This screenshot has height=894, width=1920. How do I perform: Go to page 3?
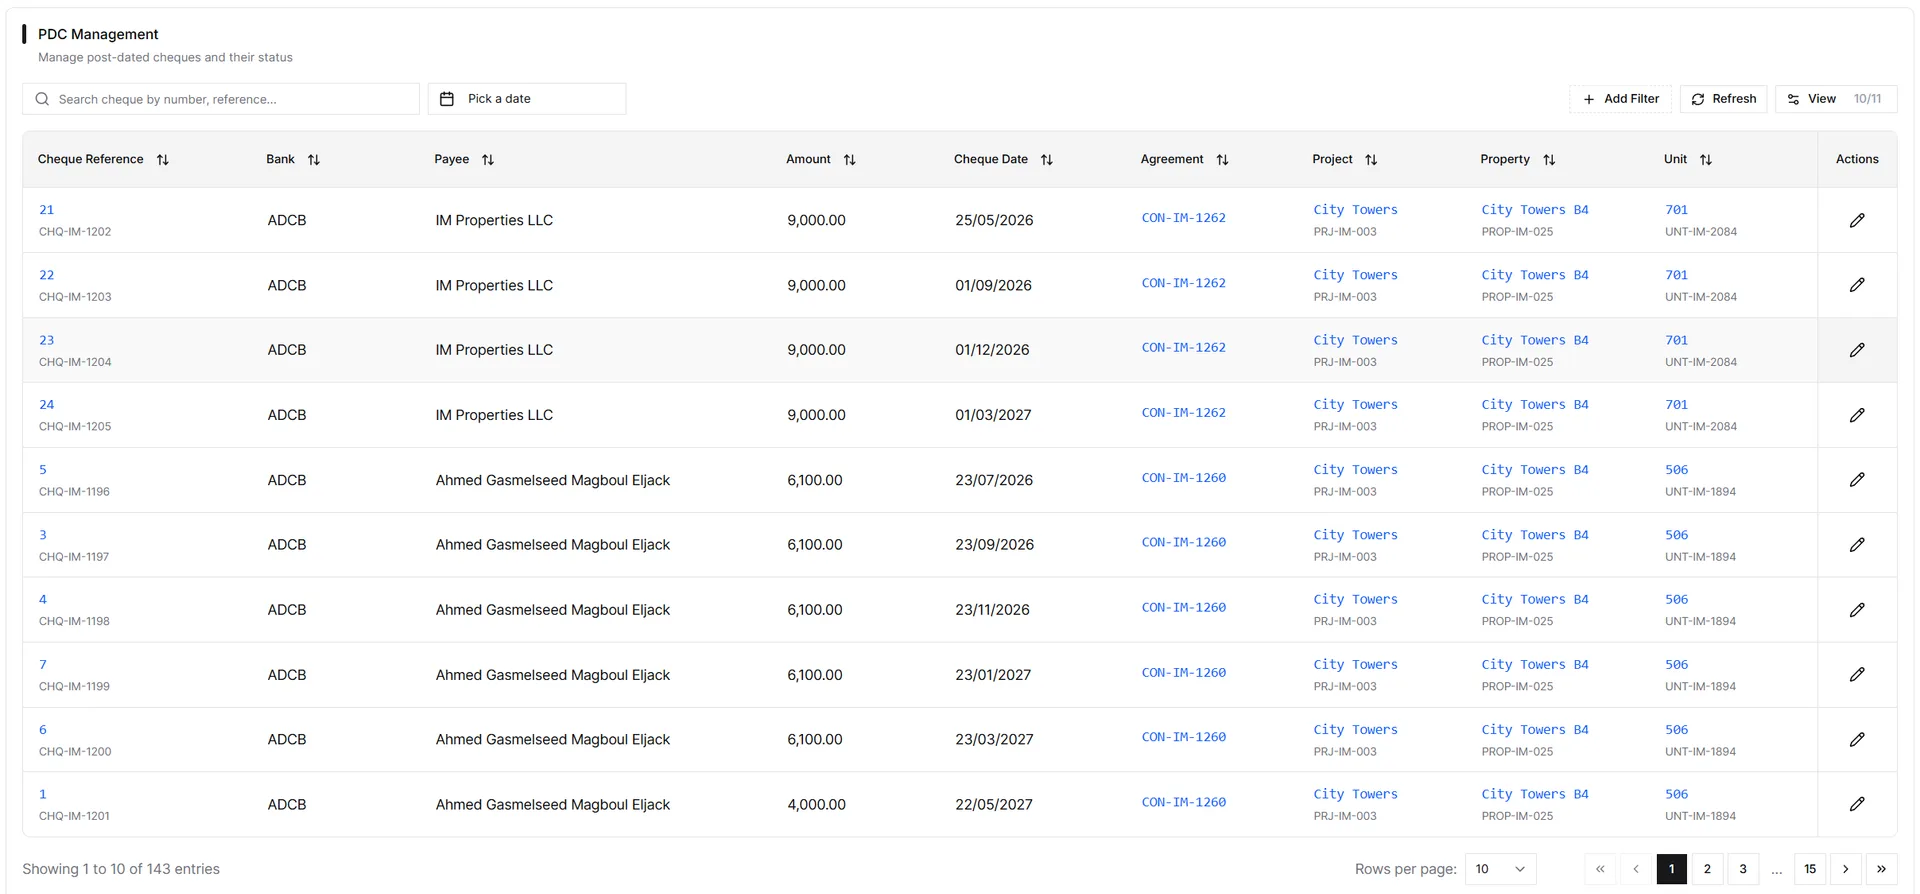pyautogui.click(x=1743, y=869)
